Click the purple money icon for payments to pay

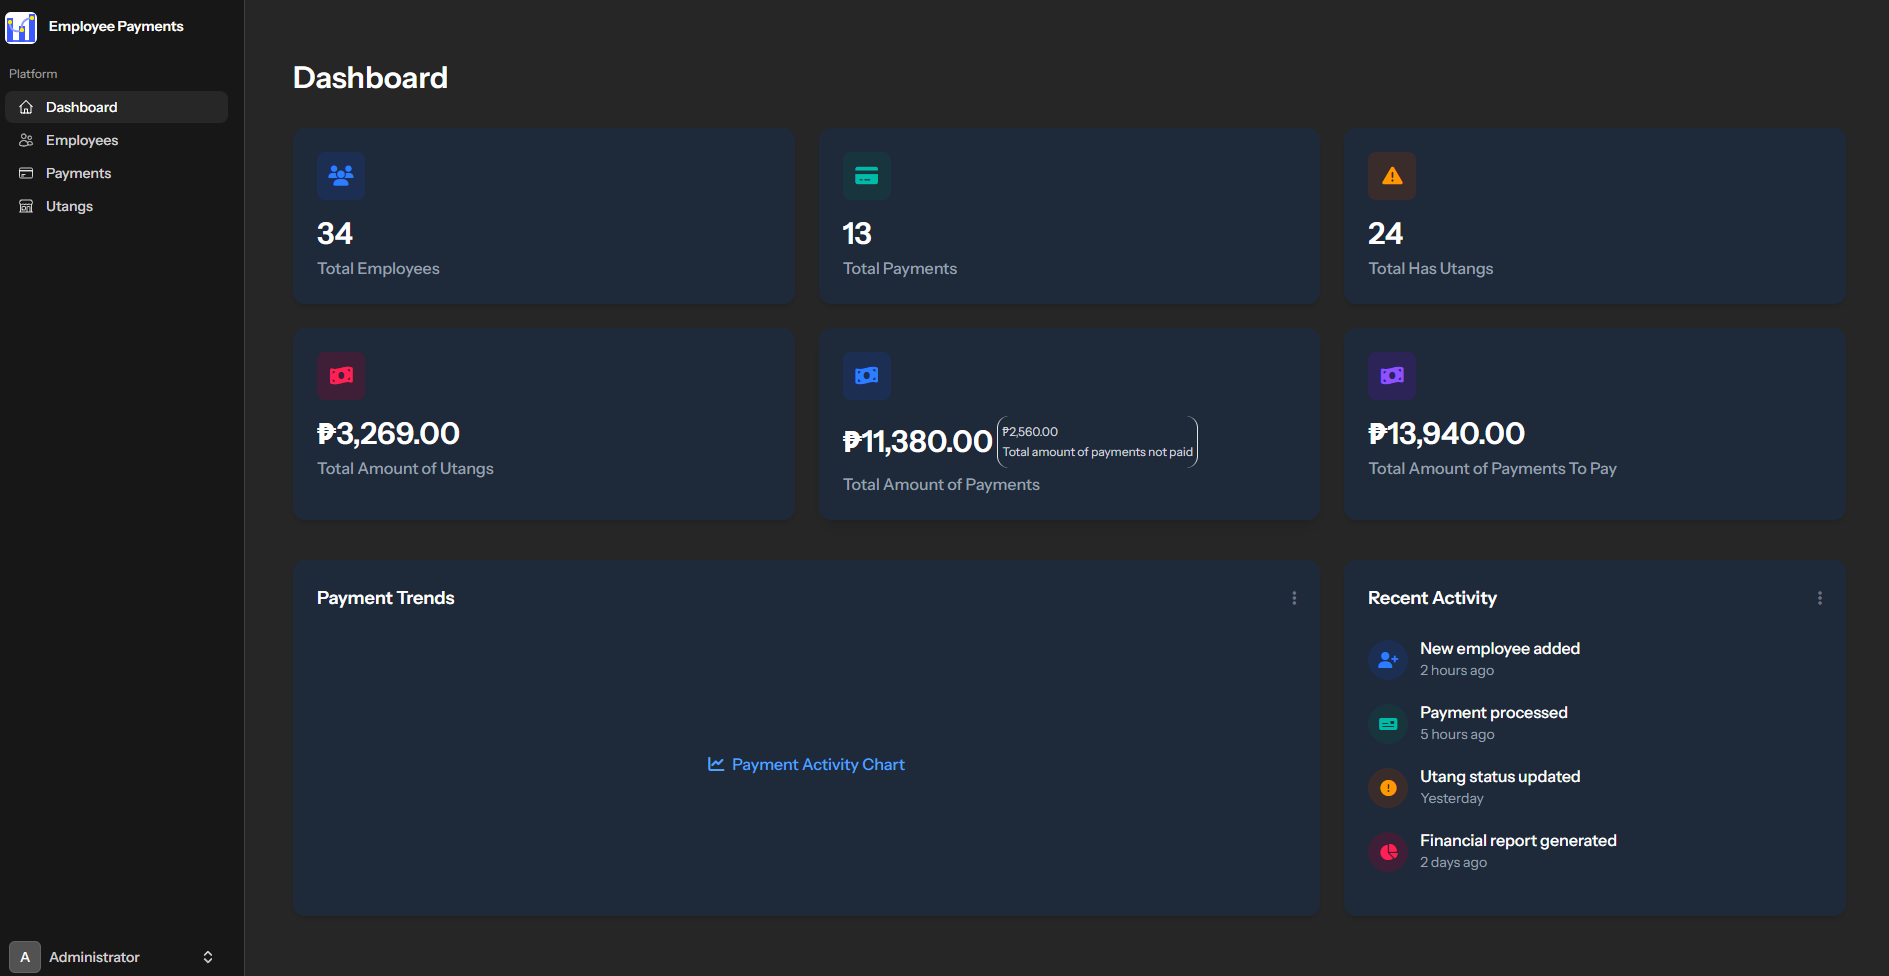tap(1391, 376)
